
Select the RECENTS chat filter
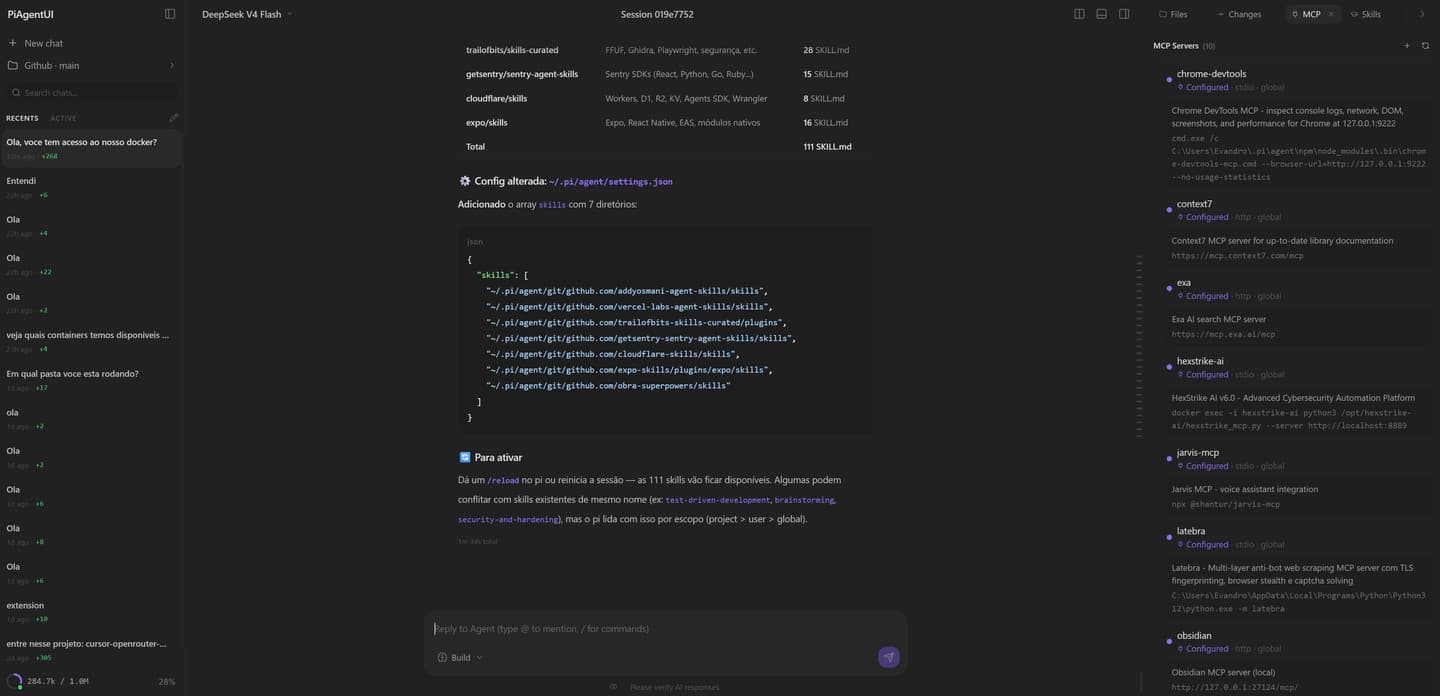(22, 118)
